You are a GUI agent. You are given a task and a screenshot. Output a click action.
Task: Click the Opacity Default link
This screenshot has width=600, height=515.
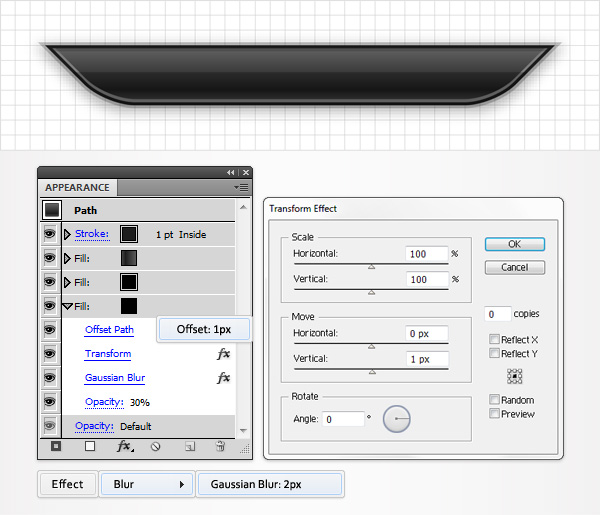(x=94, y=426)
